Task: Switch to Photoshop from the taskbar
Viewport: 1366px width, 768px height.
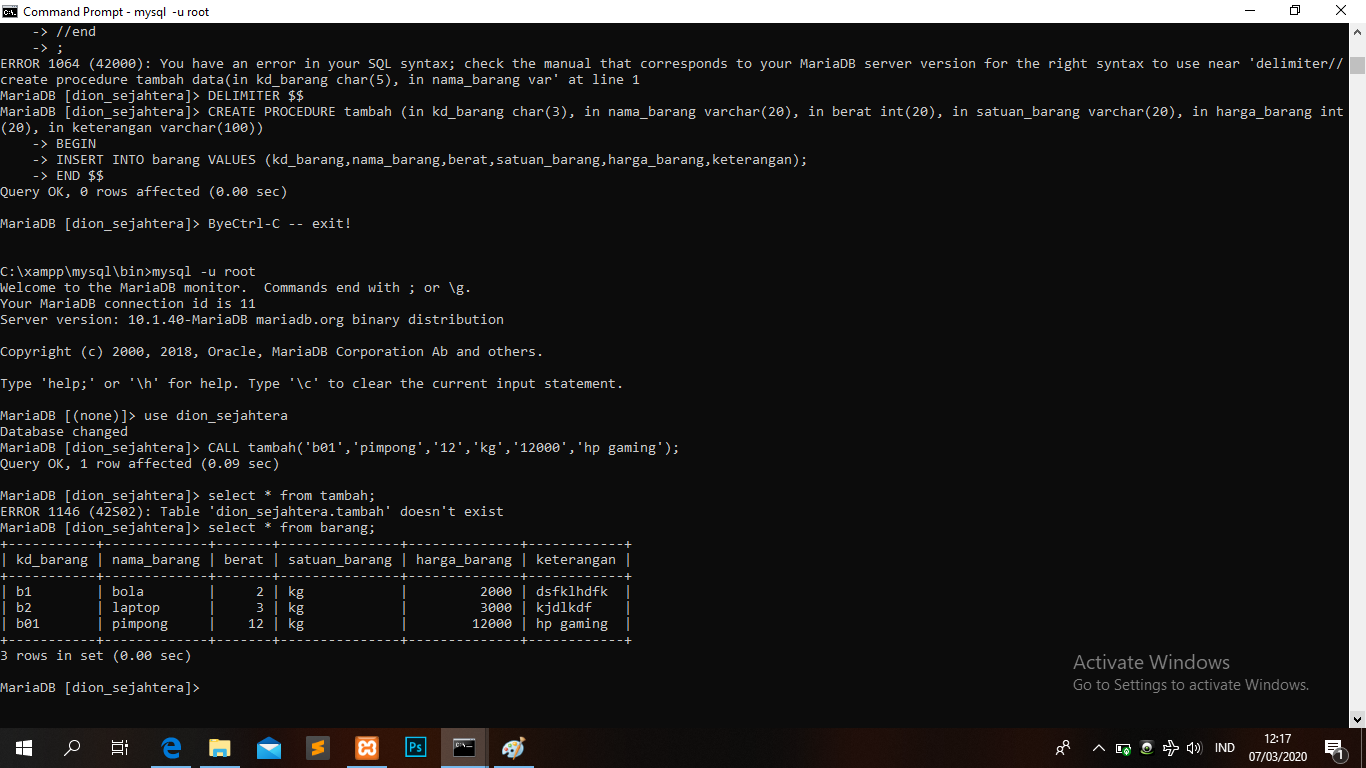Action: point(416,747)
